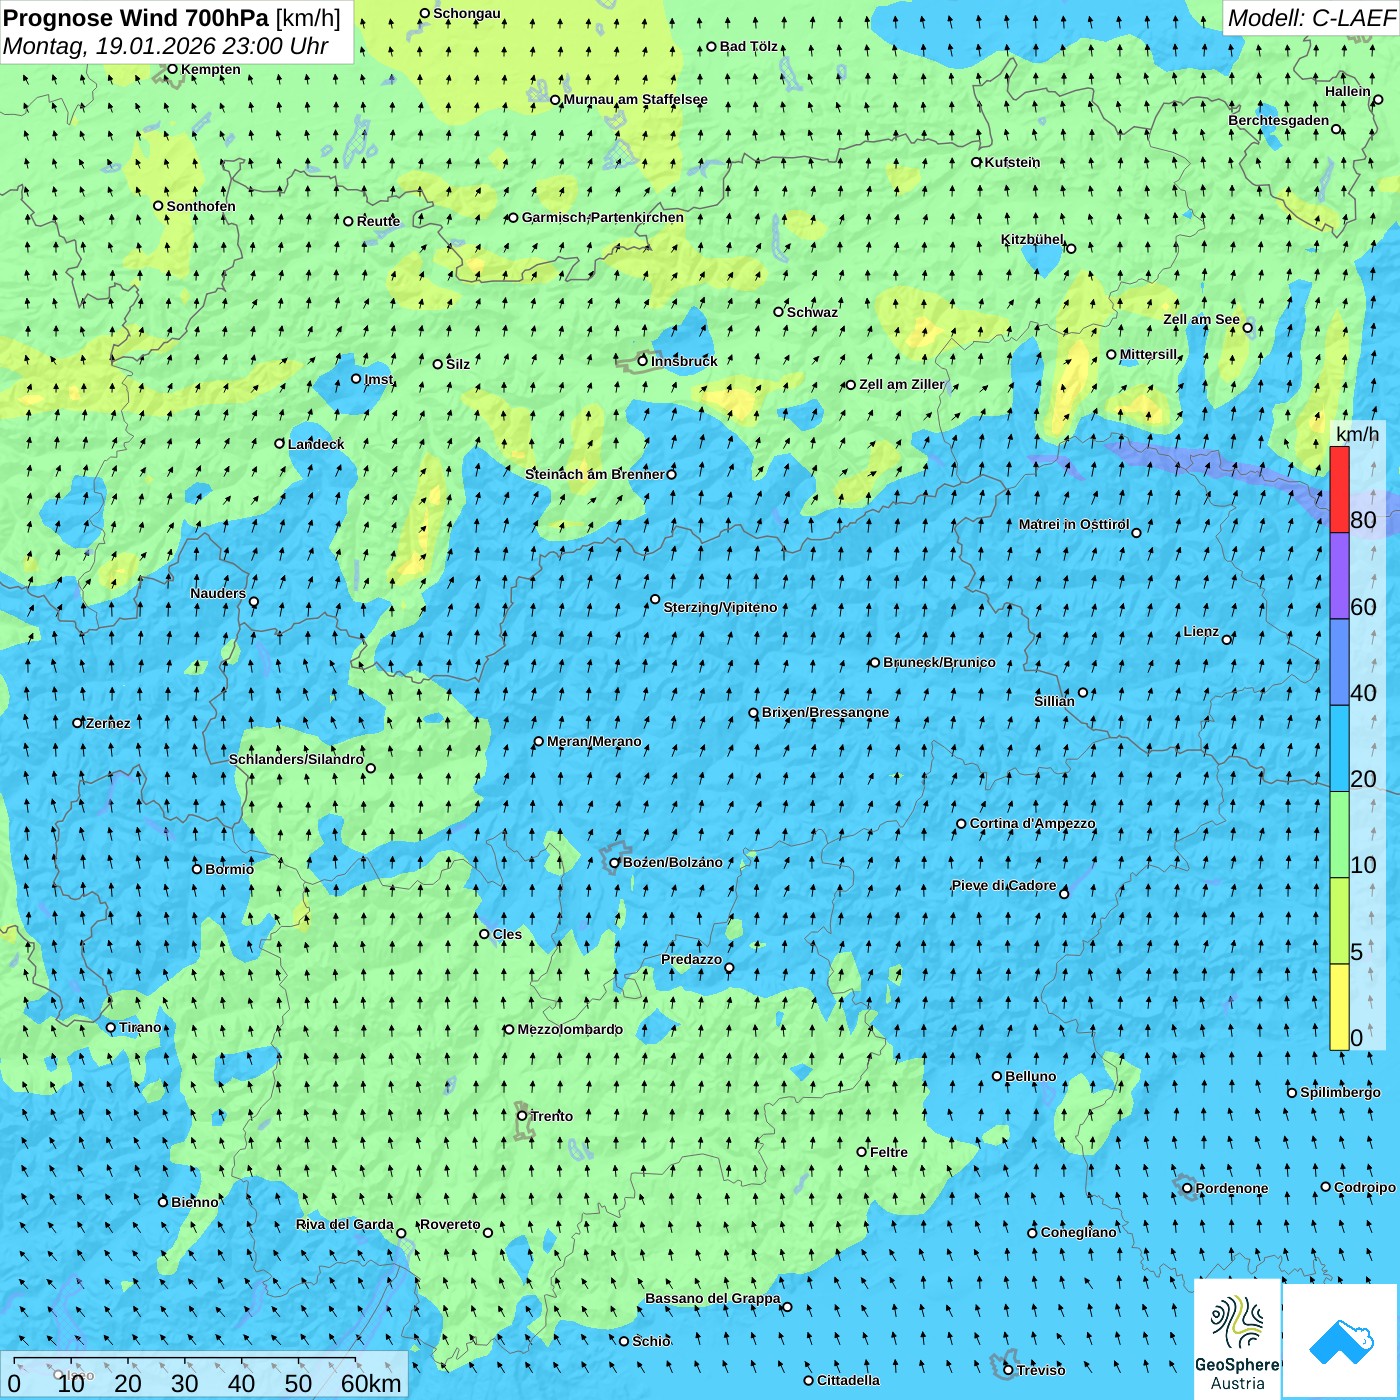Click the Modell: C-LAEF label
Image resolution: width=1400 pixels, height=1400 pixels.
coord(1310,18)
